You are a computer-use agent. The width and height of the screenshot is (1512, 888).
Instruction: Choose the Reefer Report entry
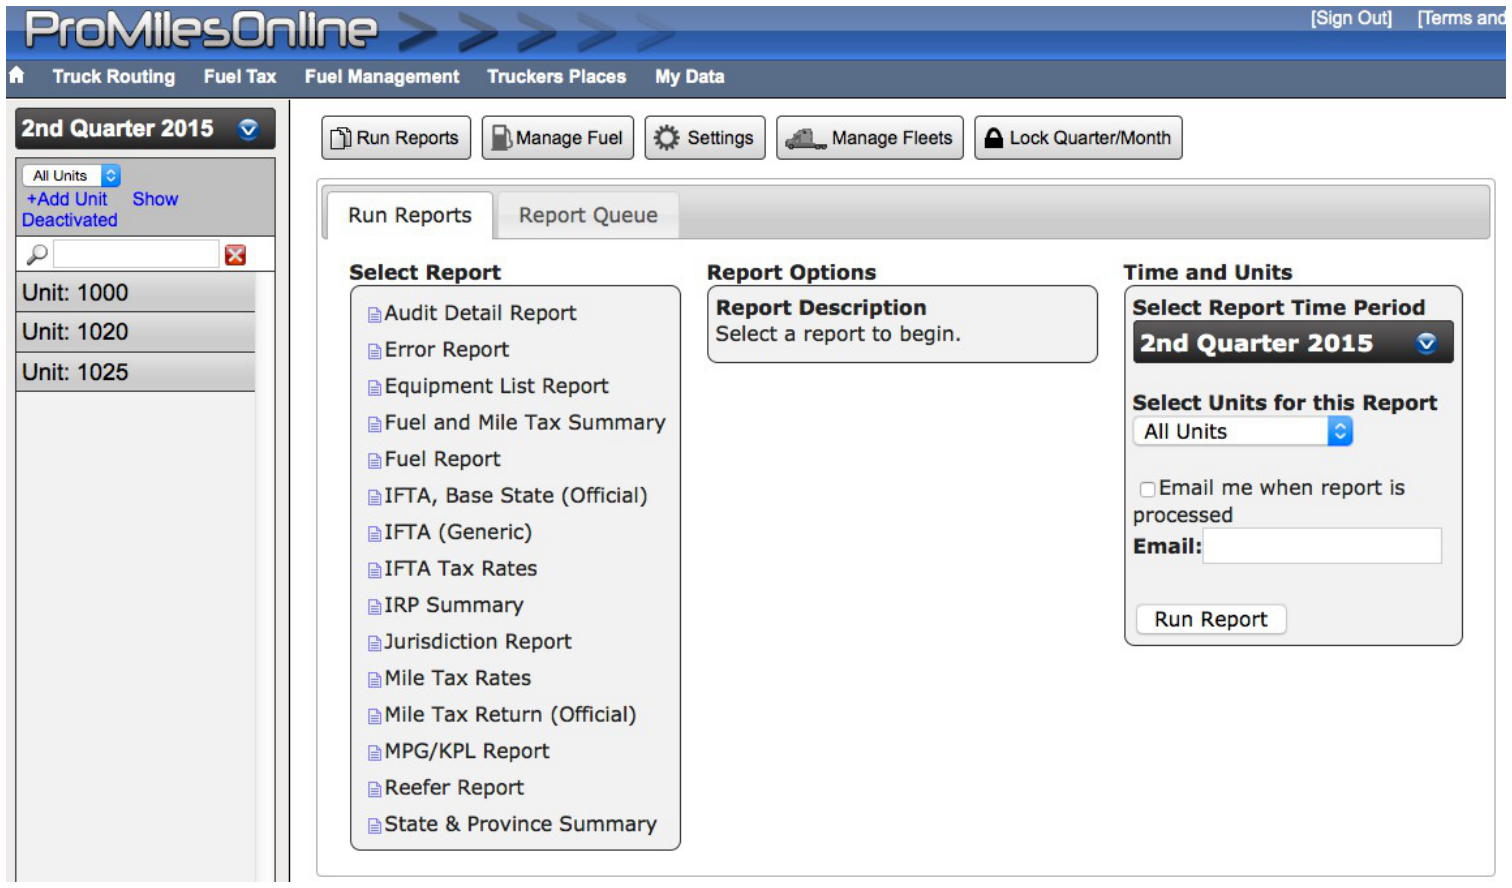pyautogui.click(x=454, y=787)
